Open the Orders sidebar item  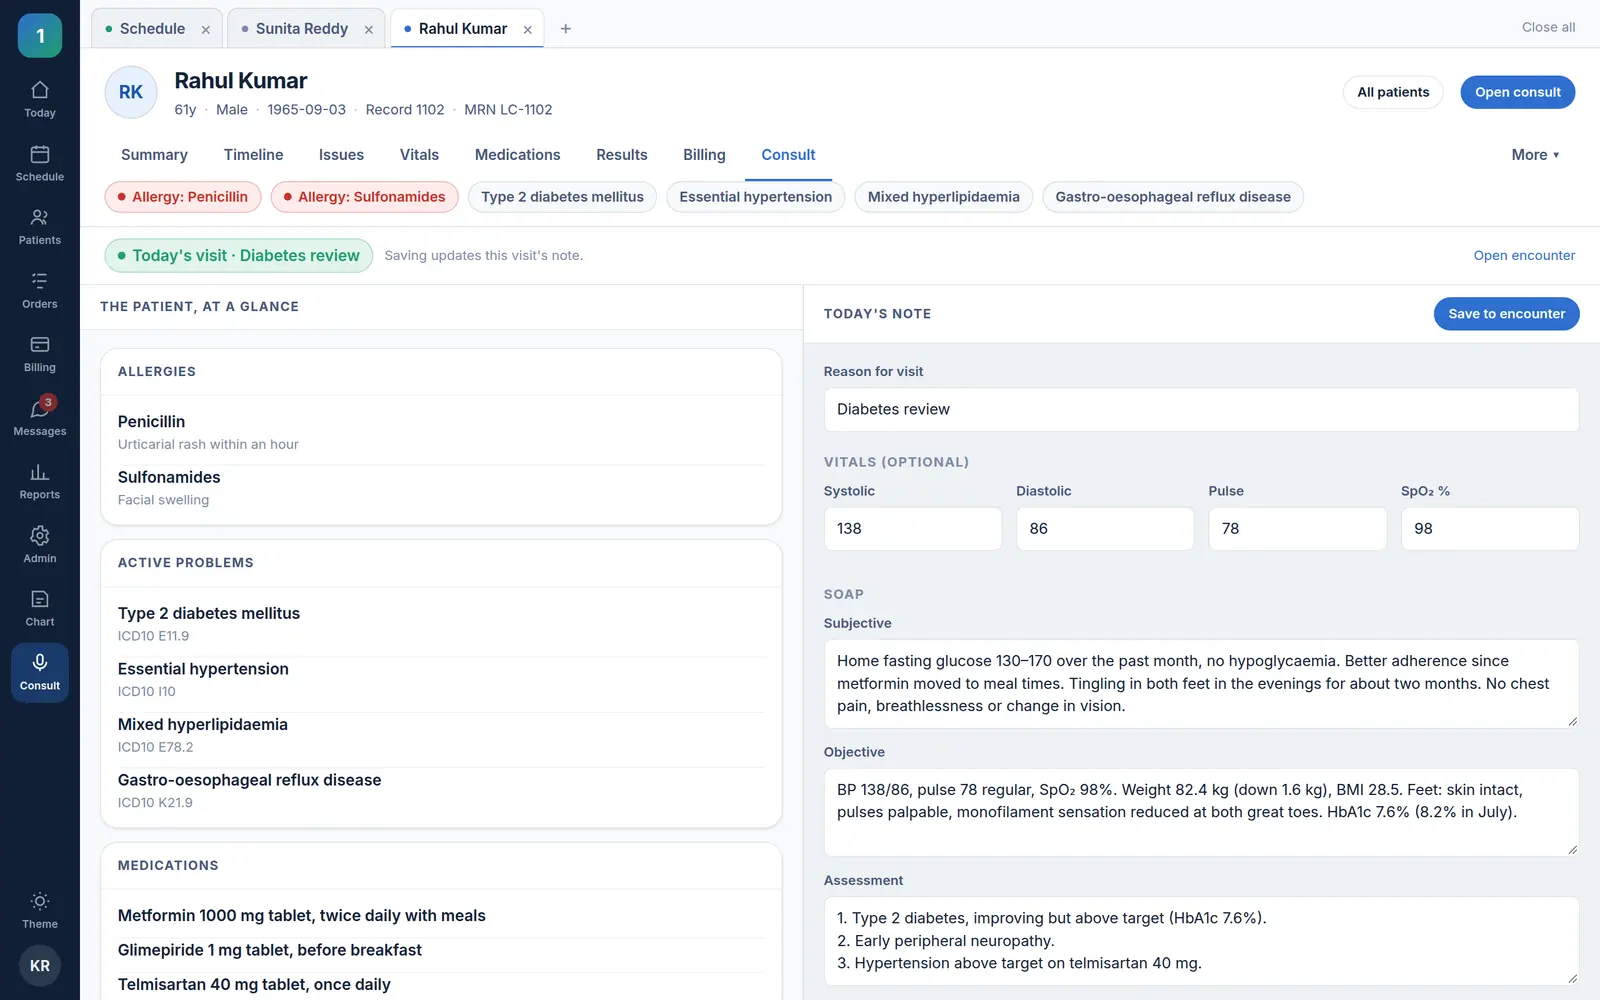[x=40, y=291]
